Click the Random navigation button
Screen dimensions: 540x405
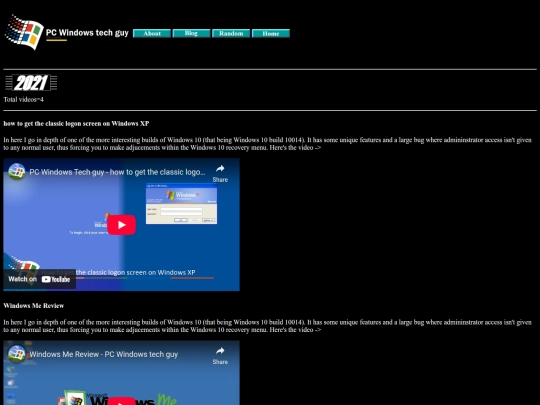tap(231, 33)
